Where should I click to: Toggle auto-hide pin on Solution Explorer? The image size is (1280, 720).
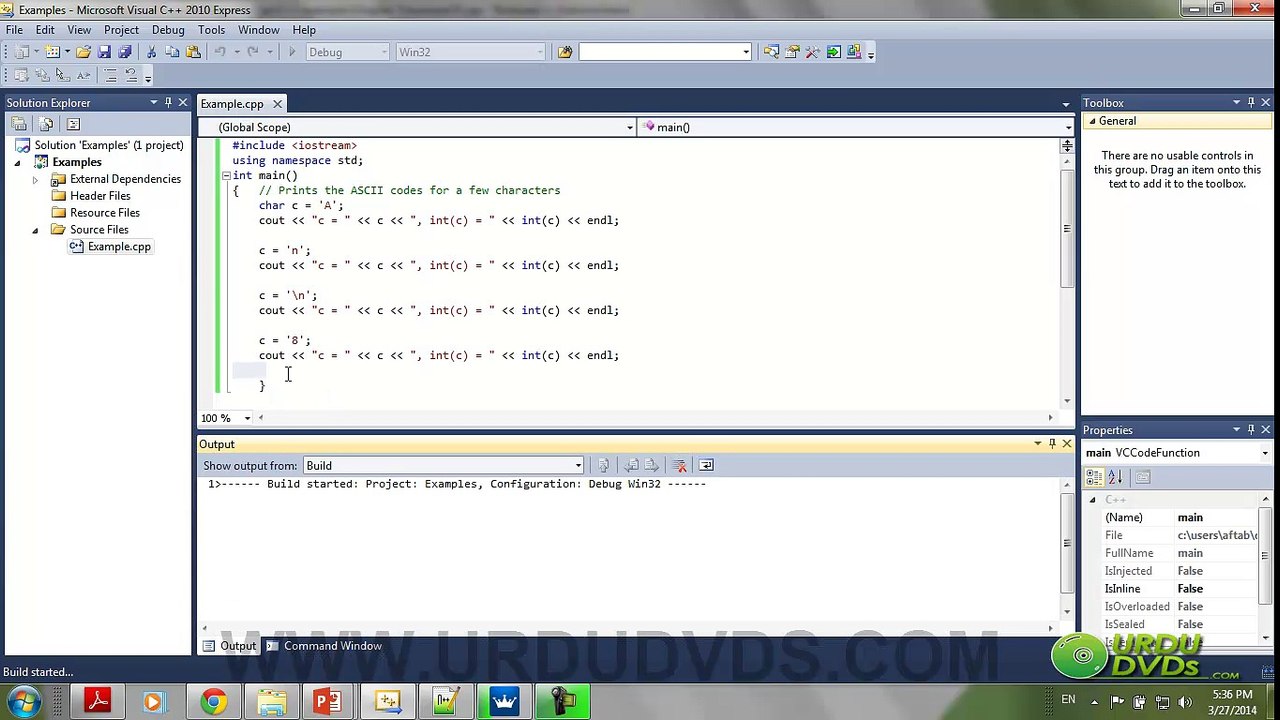[168, 103]
